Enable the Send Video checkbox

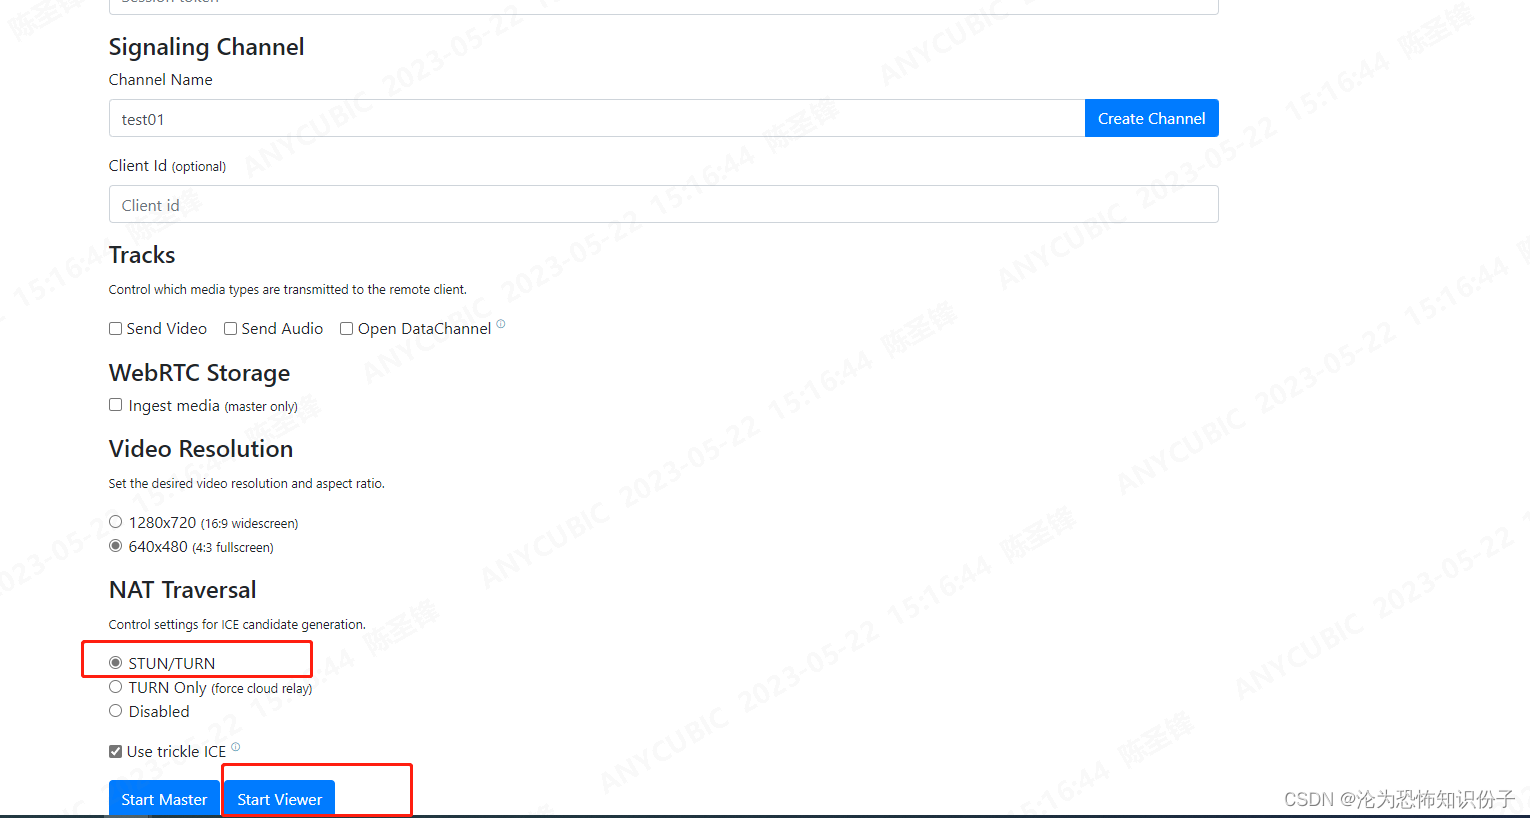[115, 328]
